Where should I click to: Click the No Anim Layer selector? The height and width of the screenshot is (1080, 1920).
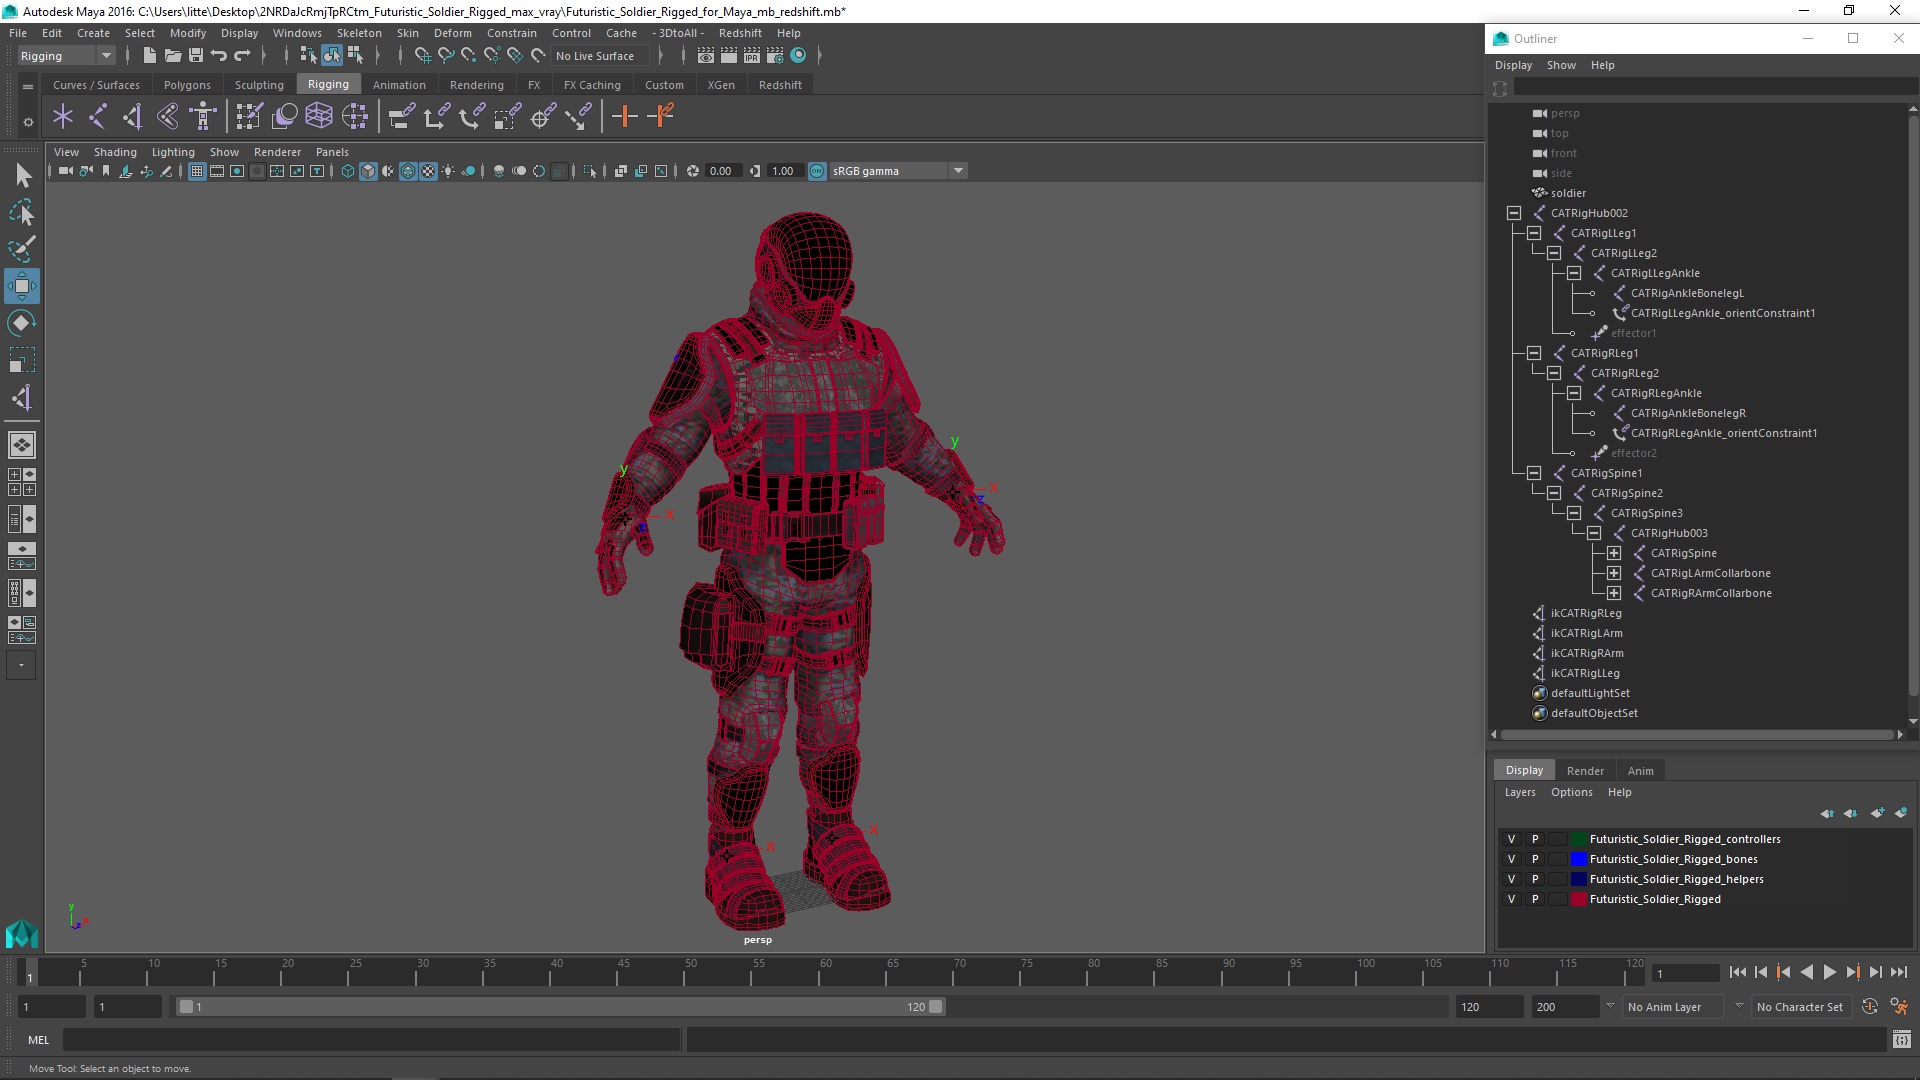[1675, 1007]
